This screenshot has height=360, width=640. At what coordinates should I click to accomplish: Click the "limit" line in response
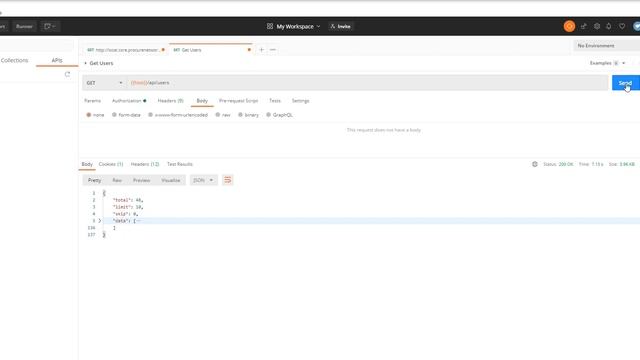tap(128, 207)
